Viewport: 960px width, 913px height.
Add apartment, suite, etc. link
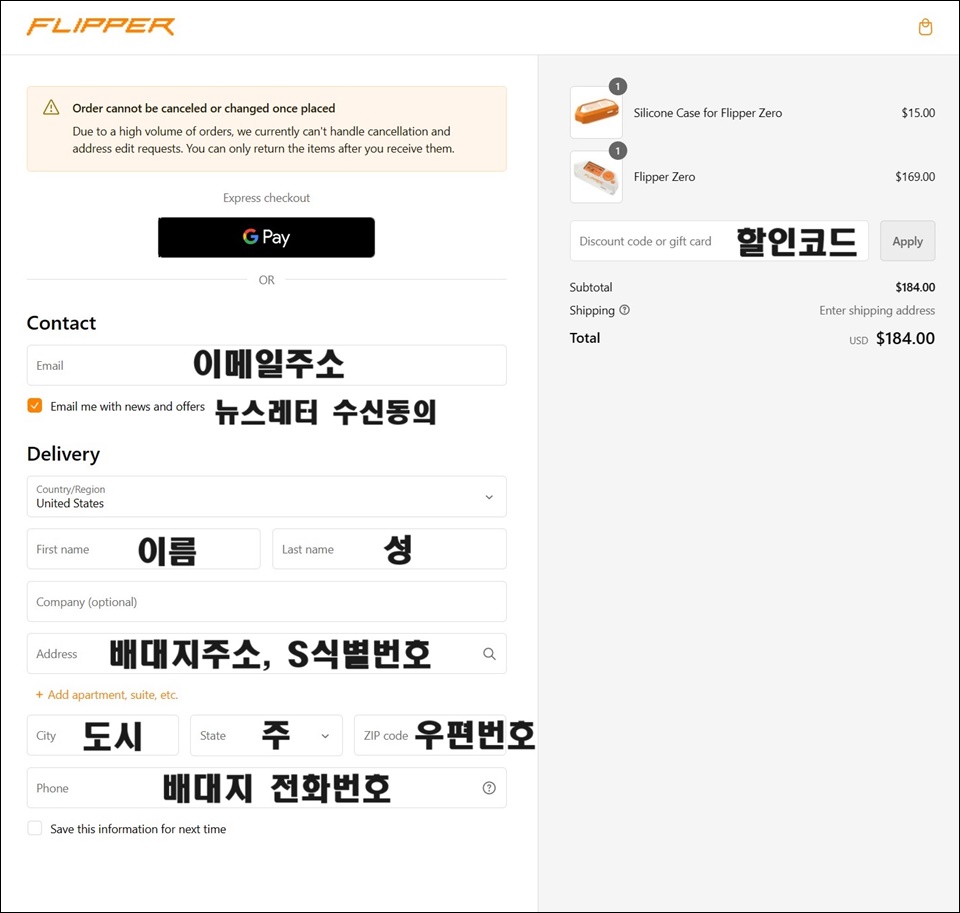113,694
